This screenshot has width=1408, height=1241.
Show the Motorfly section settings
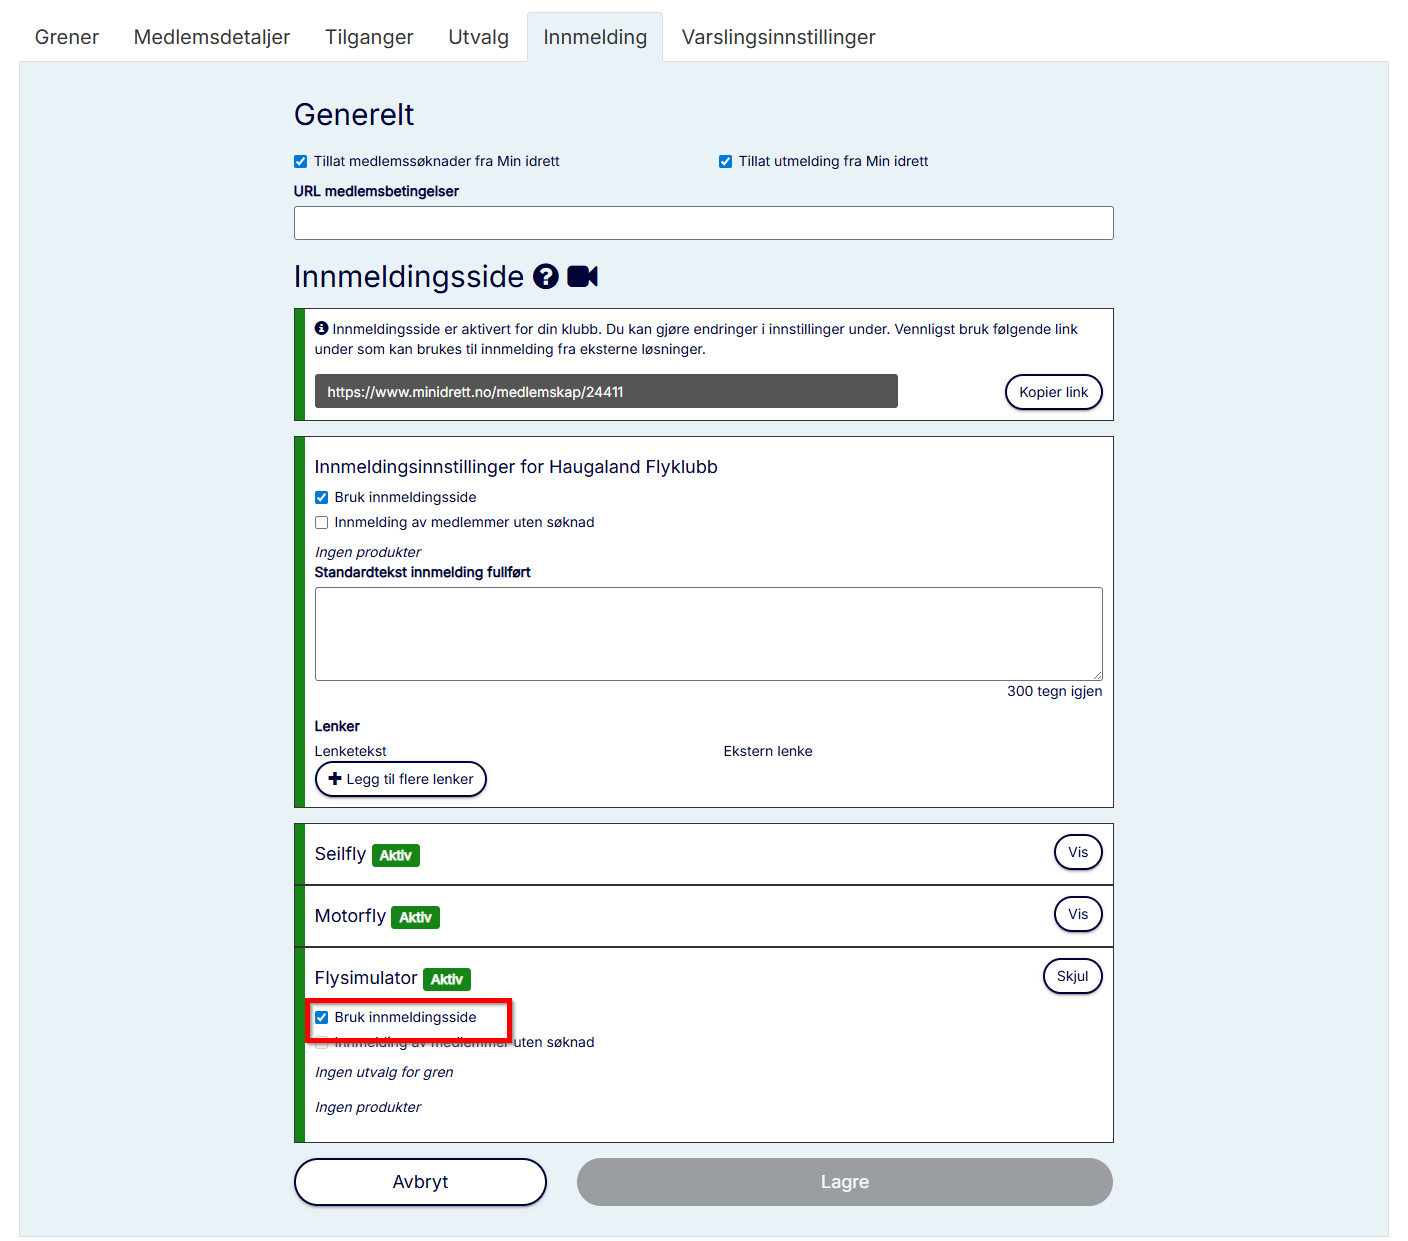pyautogui.click(x=1077, y=915)
